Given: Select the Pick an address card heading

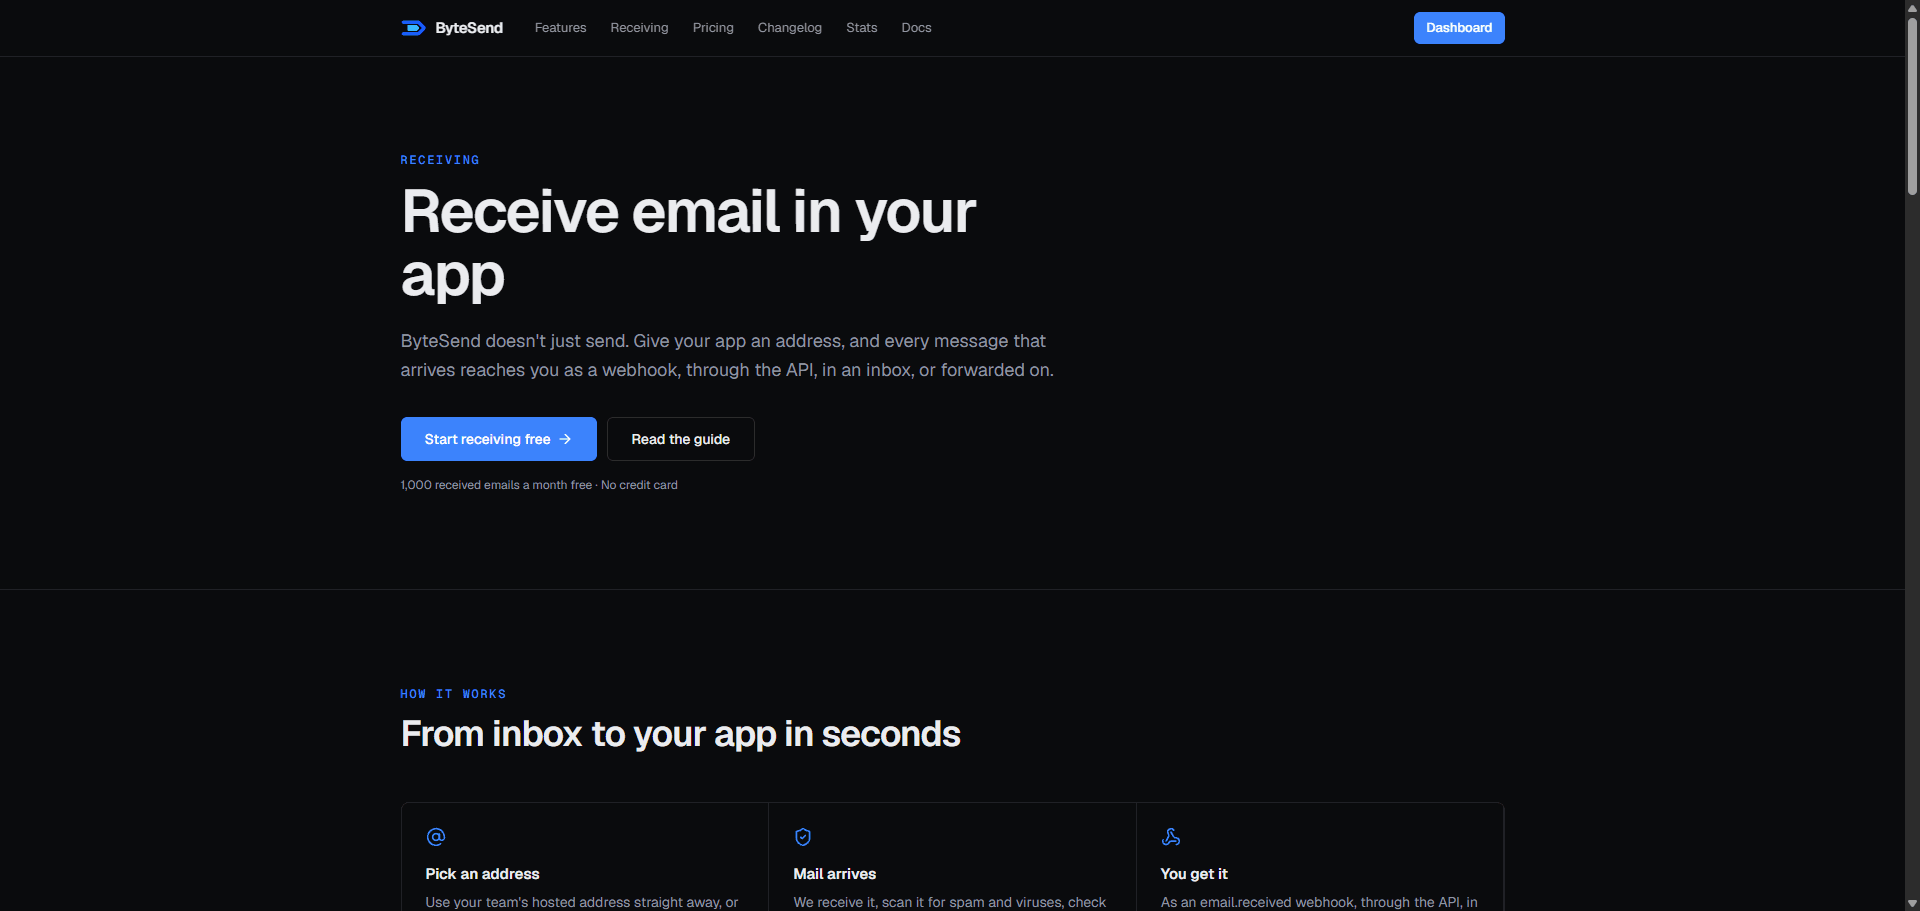Looking at the screenshot, I should coord(482,874).
